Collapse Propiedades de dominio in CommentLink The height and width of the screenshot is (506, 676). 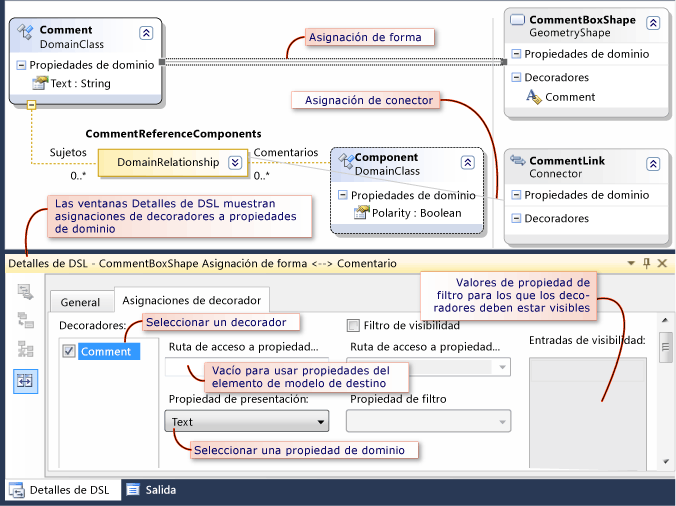tap(516, 195)
